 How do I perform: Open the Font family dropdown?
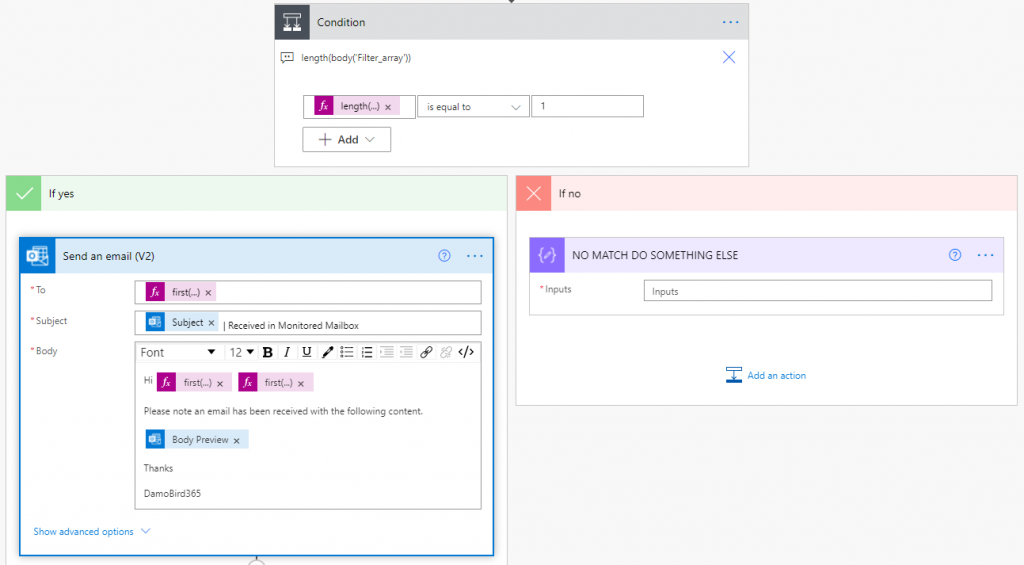(178, 352)
